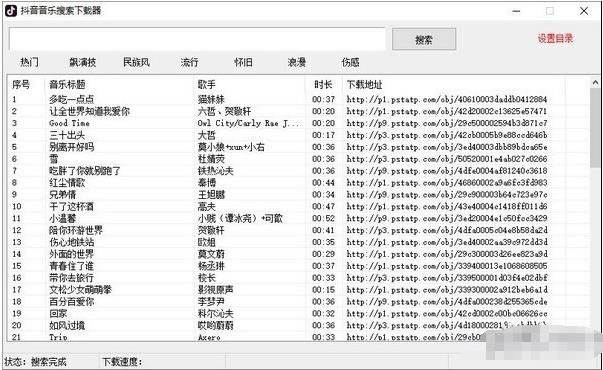The width and height of the screenshot is (603, 370).
Task: Click the vertical scrollbar thumb
Action: point(595,128)
